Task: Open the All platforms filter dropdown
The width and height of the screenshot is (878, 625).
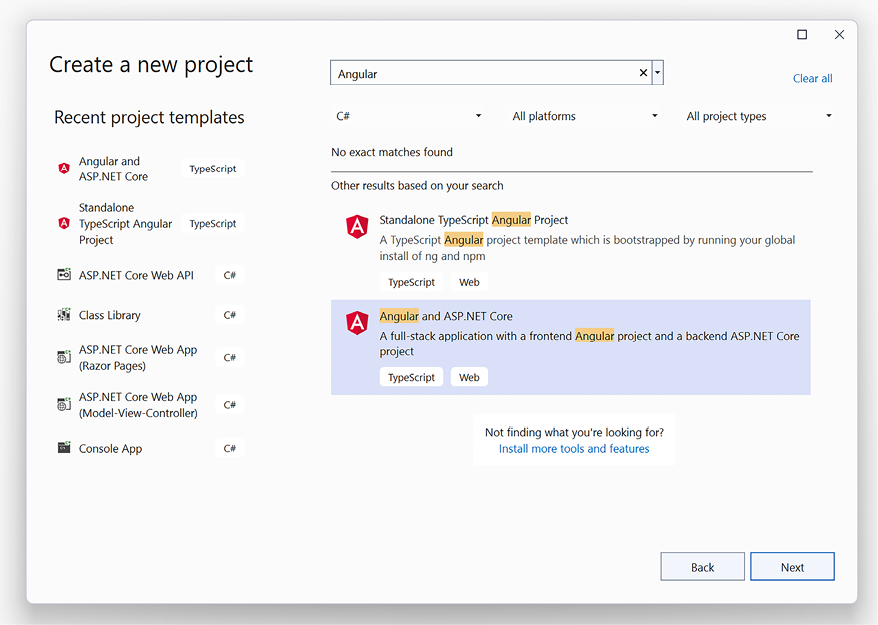Action: coord(585,116)
